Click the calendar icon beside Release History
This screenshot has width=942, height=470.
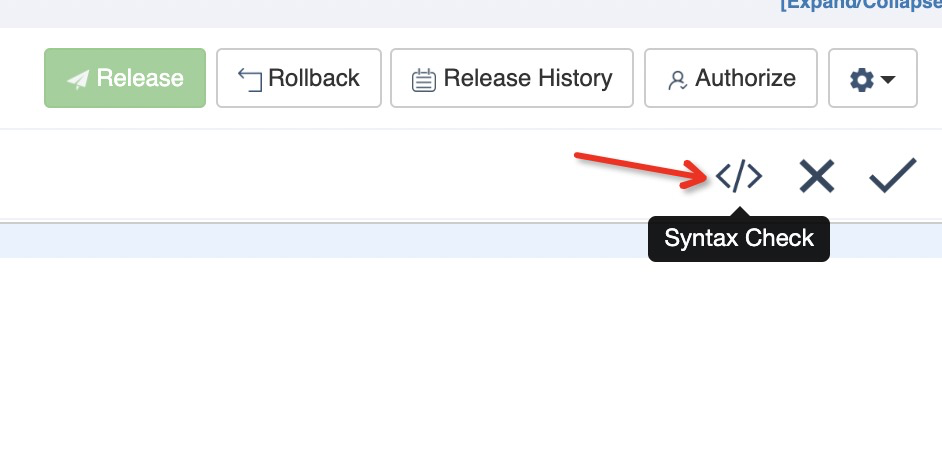click(x=424, y=80)
